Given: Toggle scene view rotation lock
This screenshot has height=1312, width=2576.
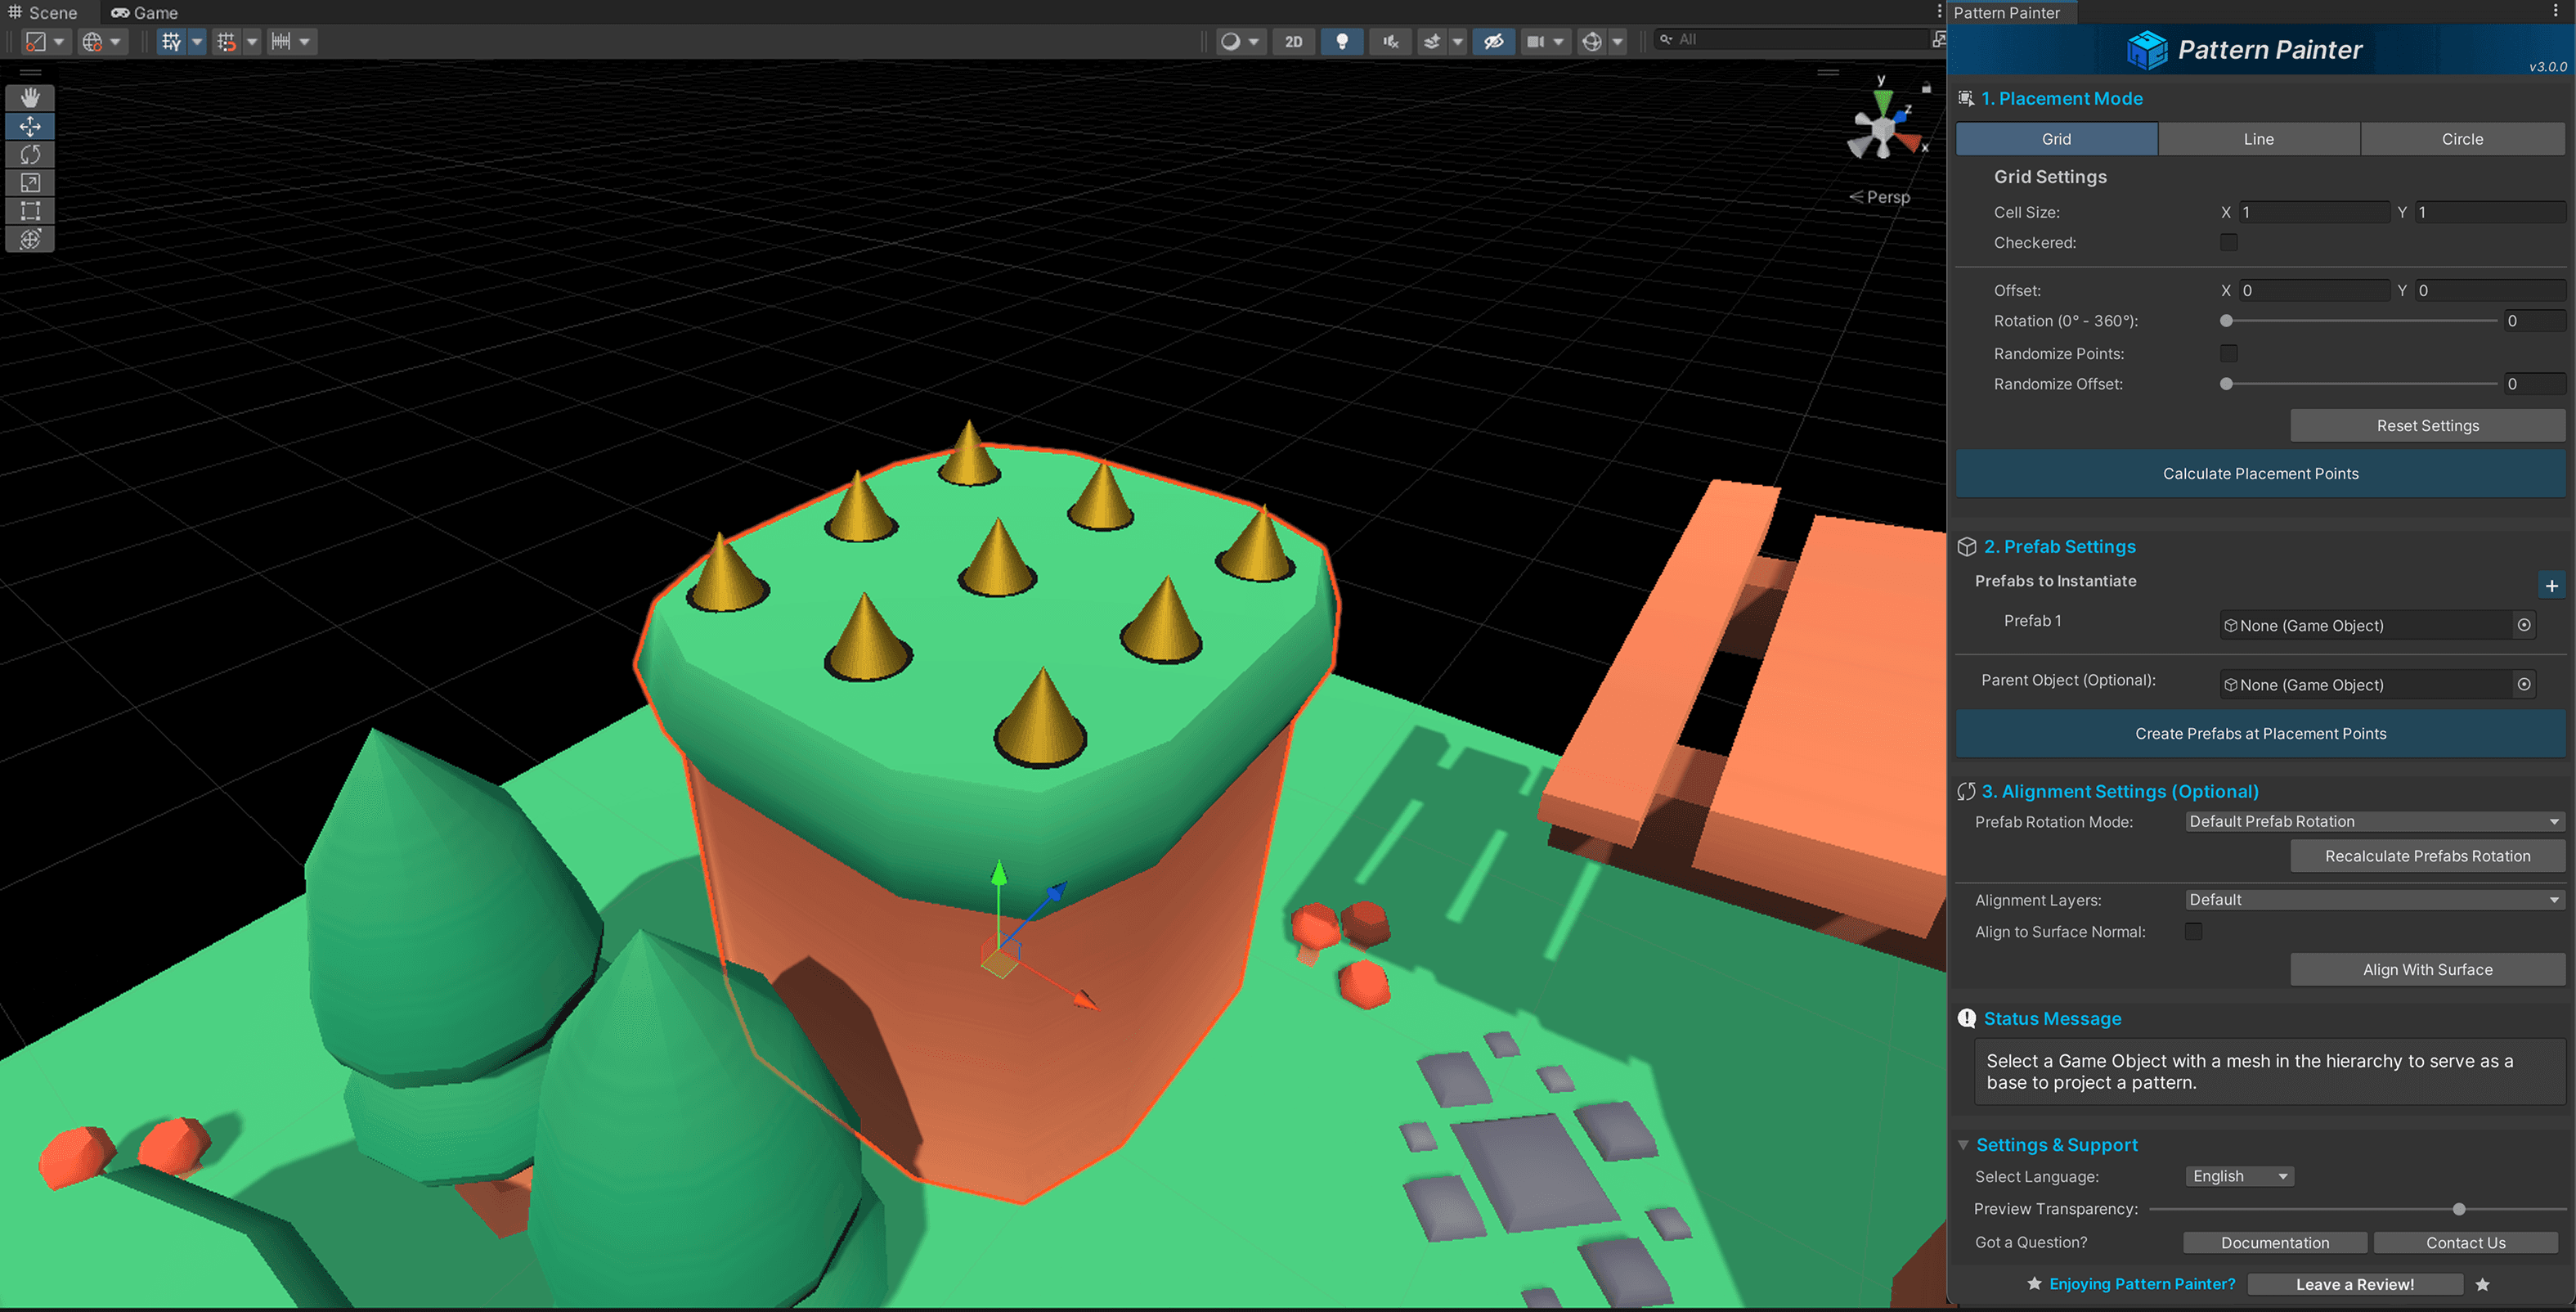Looking at the screenshot, I should point(1926,87).
